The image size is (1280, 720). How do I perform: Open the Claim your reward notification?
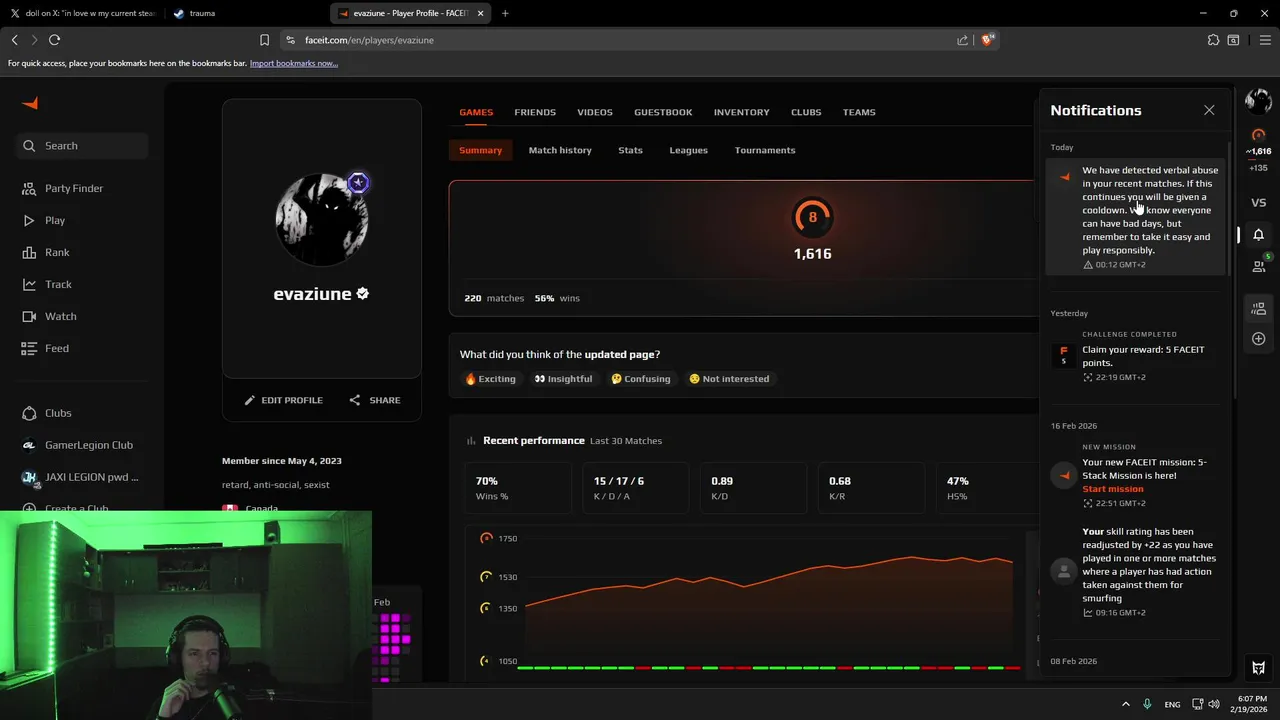tap(1135, 355)
